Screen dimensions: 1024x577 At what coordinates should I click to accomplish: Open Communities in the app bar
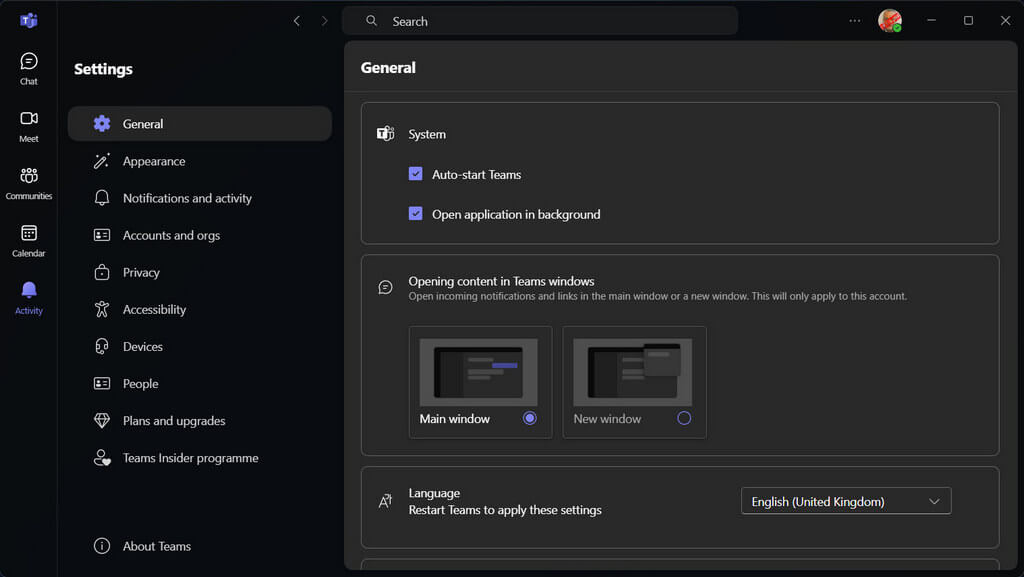[29, 183]
